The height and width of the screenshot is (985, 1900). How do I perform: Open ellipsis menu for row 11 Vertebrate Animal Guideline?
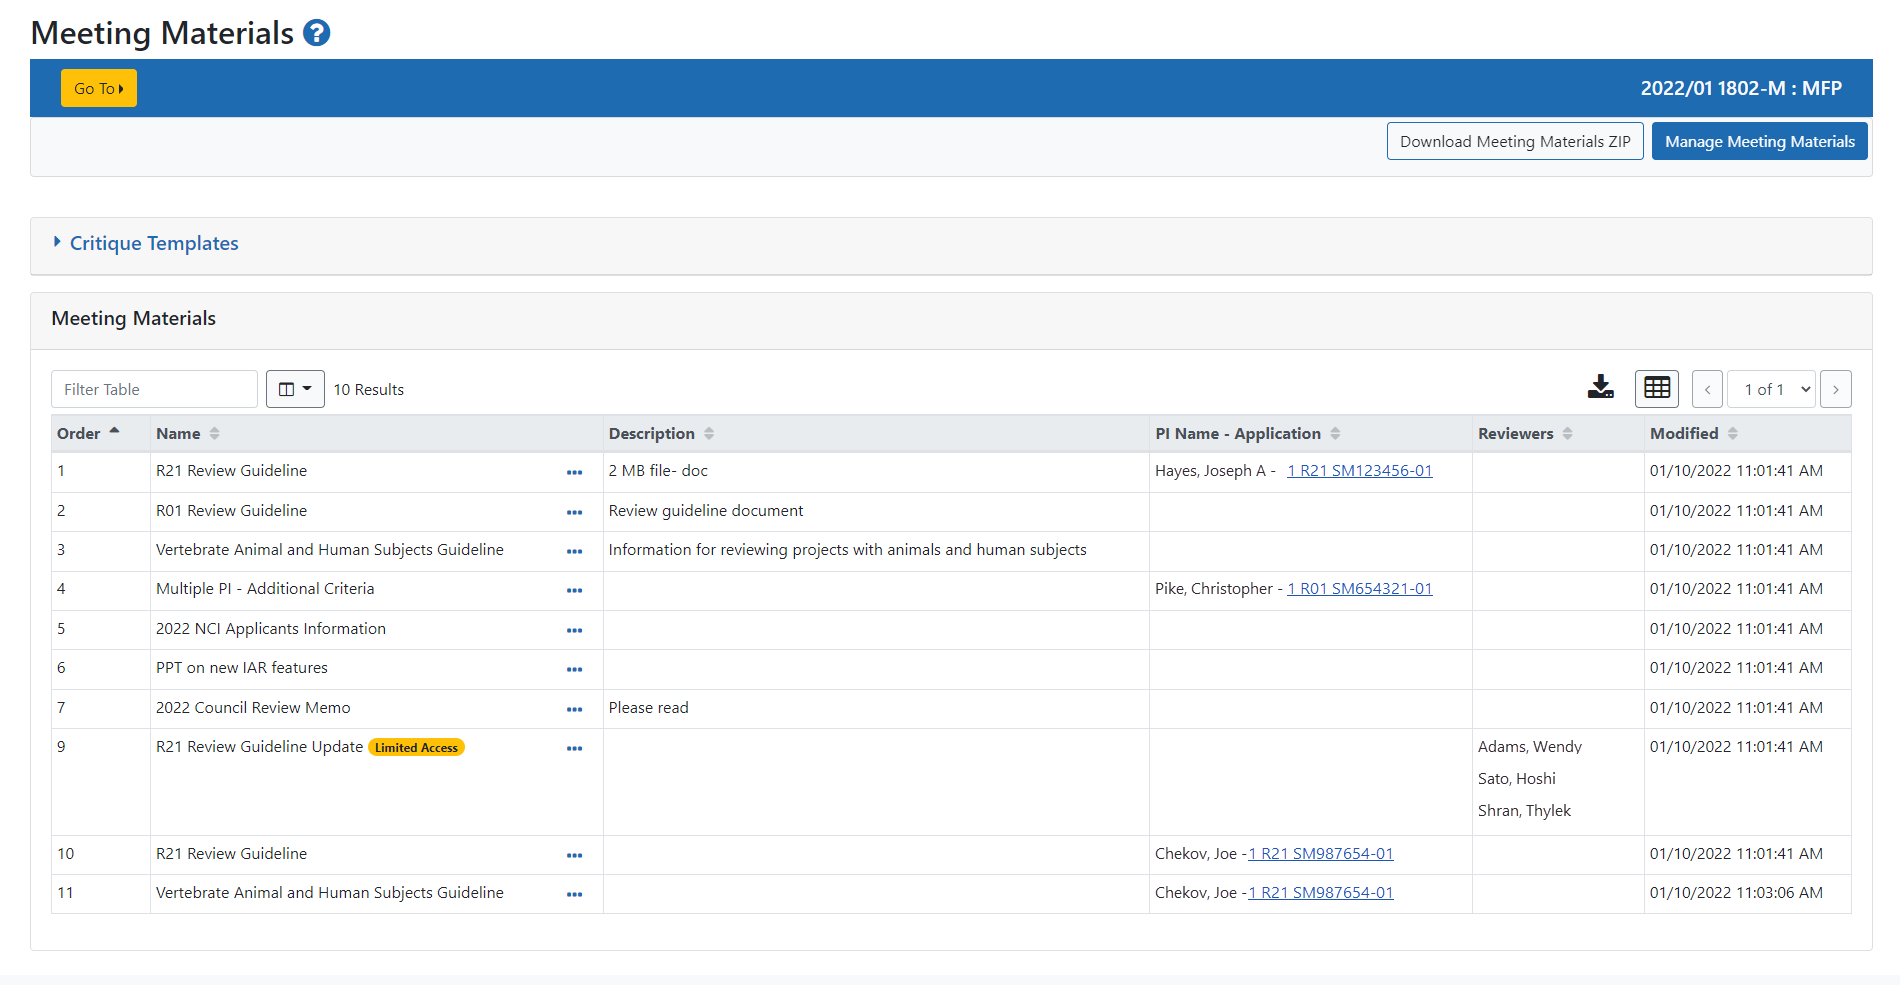[574, 894]
